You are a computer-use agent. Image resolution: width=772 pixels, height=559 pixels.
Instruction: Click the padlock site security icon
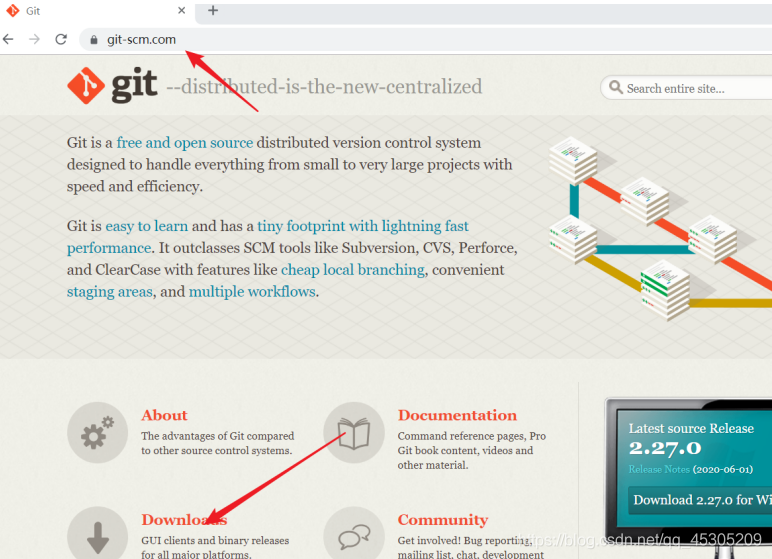pyautogui.click(x=94, y=40)
